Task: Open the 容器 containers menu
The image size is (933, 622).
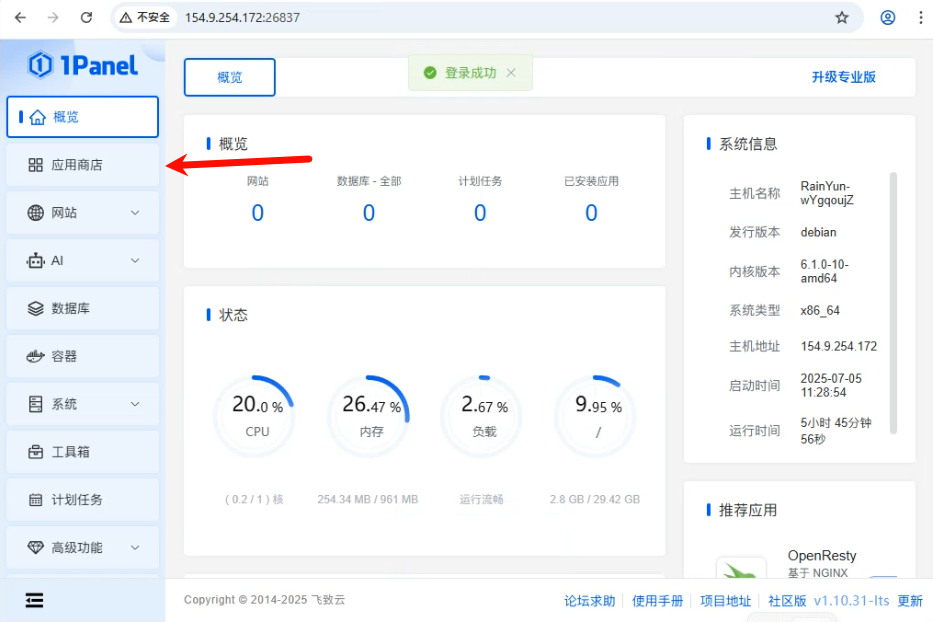Action: [83, 356]
